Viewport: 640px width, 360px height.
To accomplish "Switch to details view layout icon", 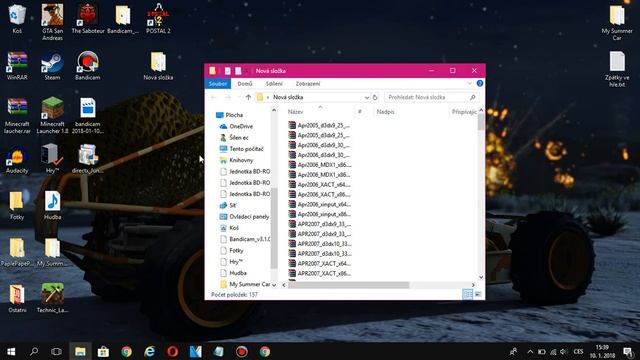I will click(467, 294).
